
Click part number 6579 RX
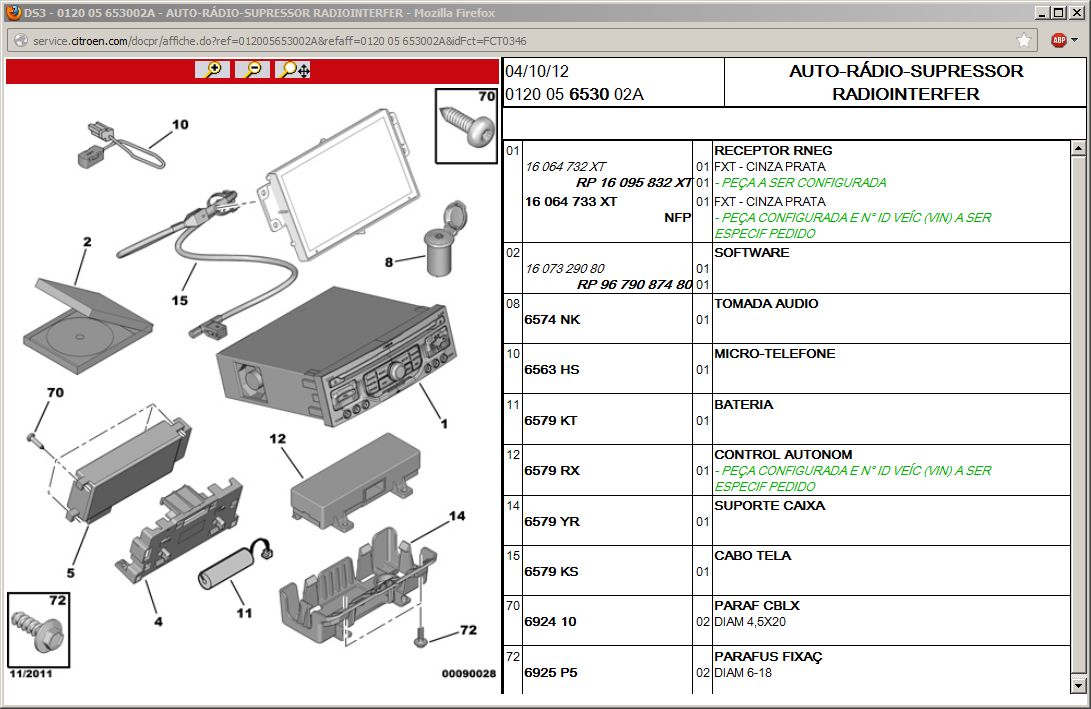[552, 471]
